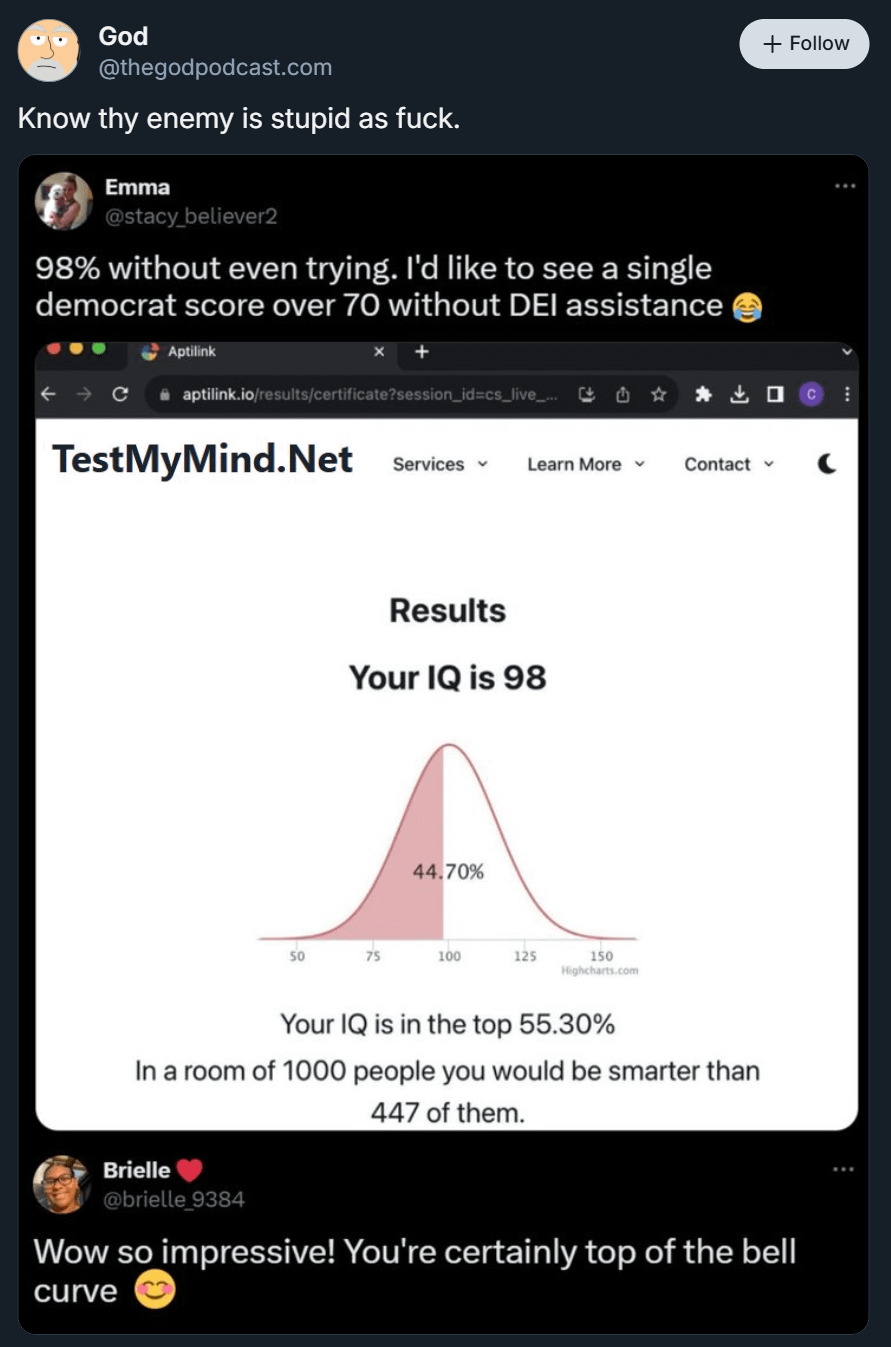Open God's profile avatar
The image size is (891, 1347).
[x=48, y=50]
